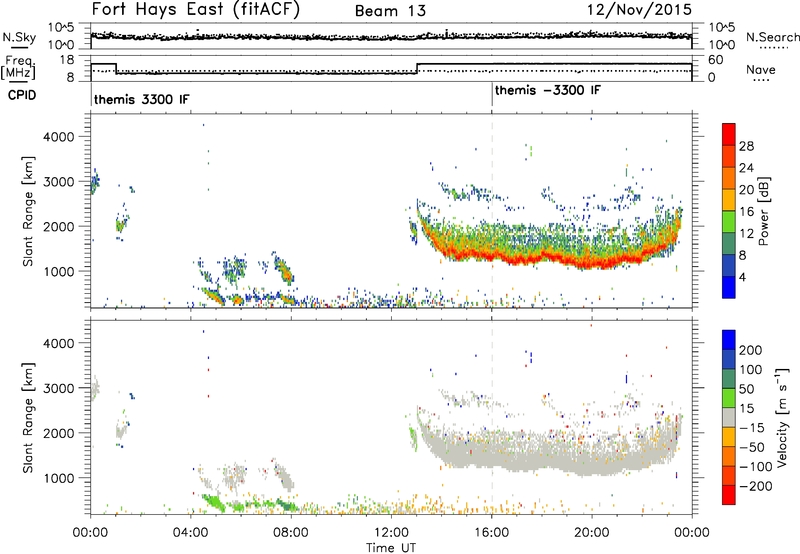
Task: Select the "Freq. [MHz]" axis label
Action: tap(18, 68)
